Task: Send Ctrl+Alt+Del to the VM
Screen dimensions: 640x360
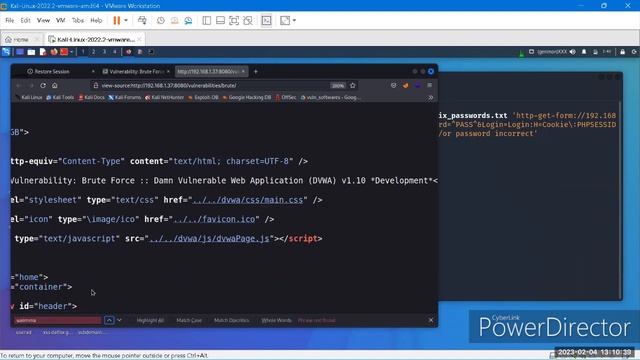Action: click(x=142, y=20)
